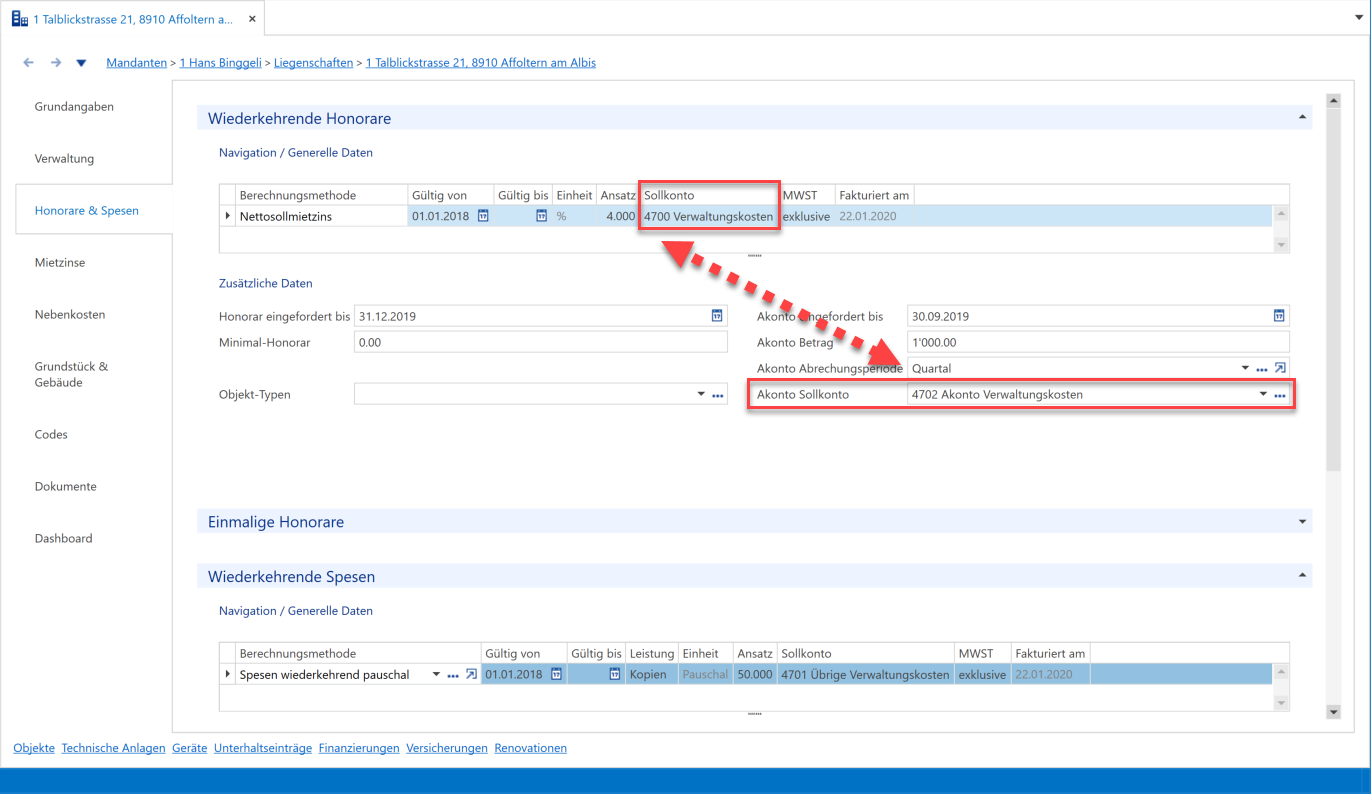Switch to the Grundangaben tab

[x=74, y=107]
